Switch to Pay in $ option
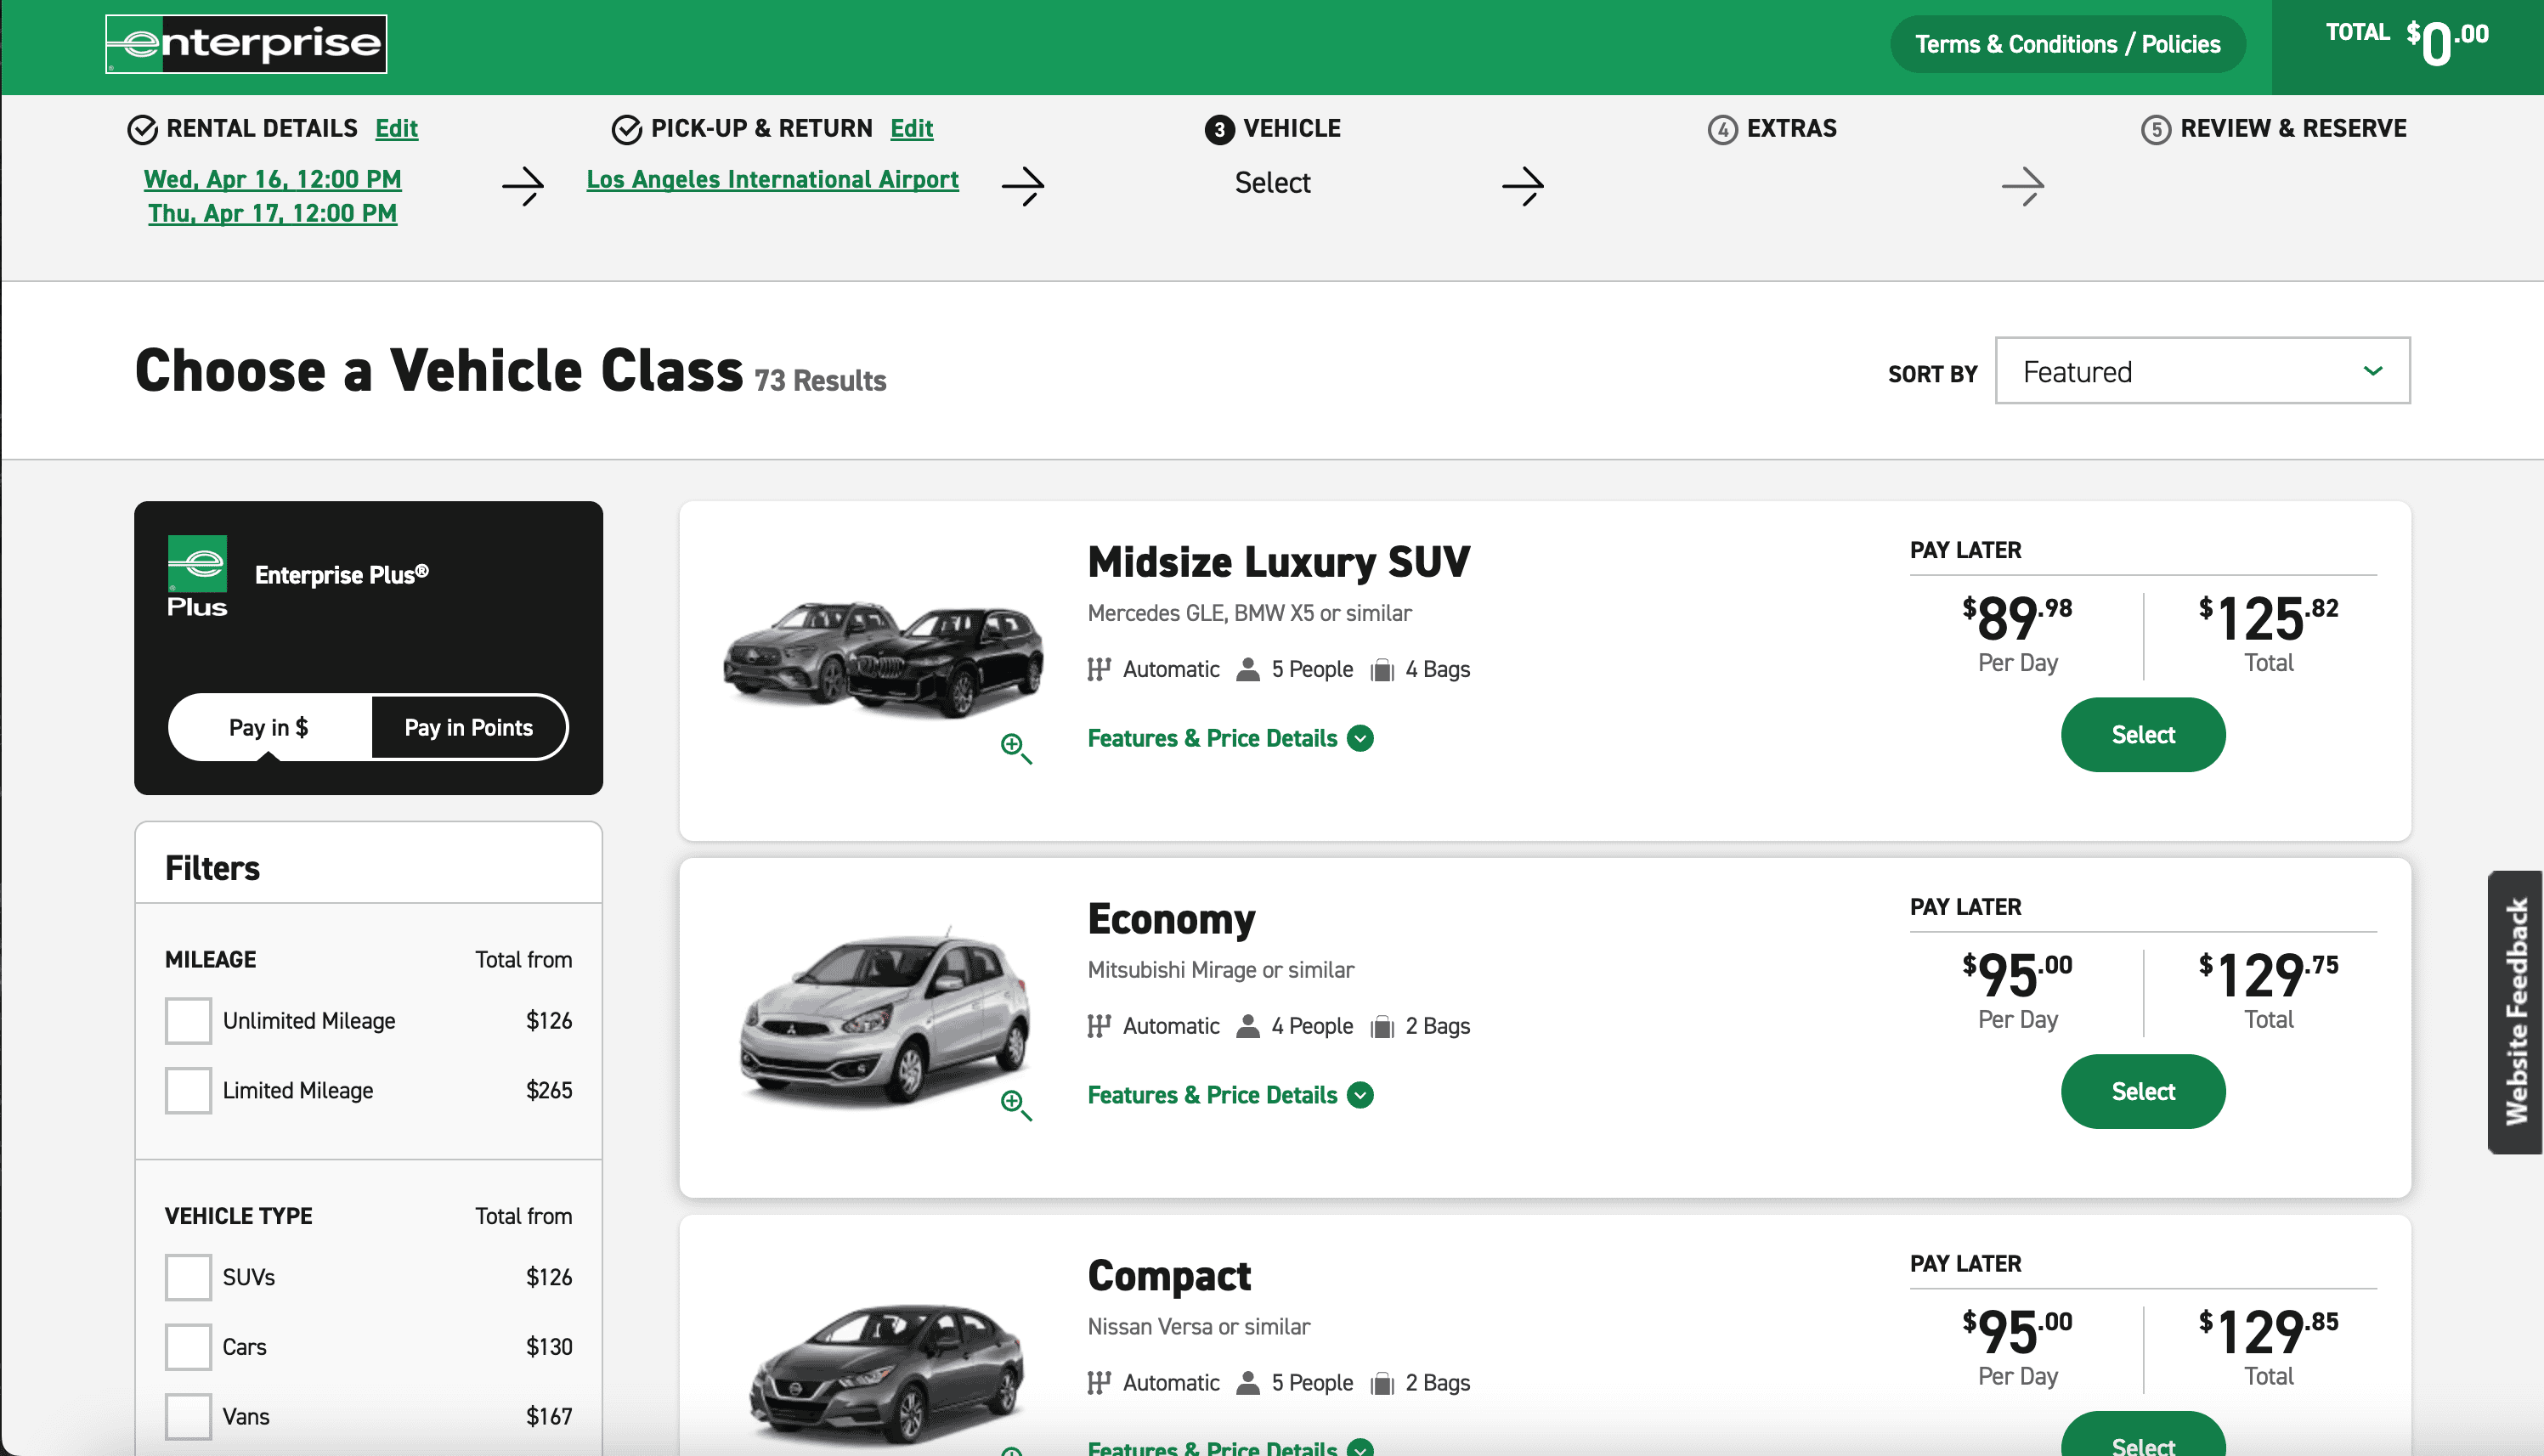 269,727
